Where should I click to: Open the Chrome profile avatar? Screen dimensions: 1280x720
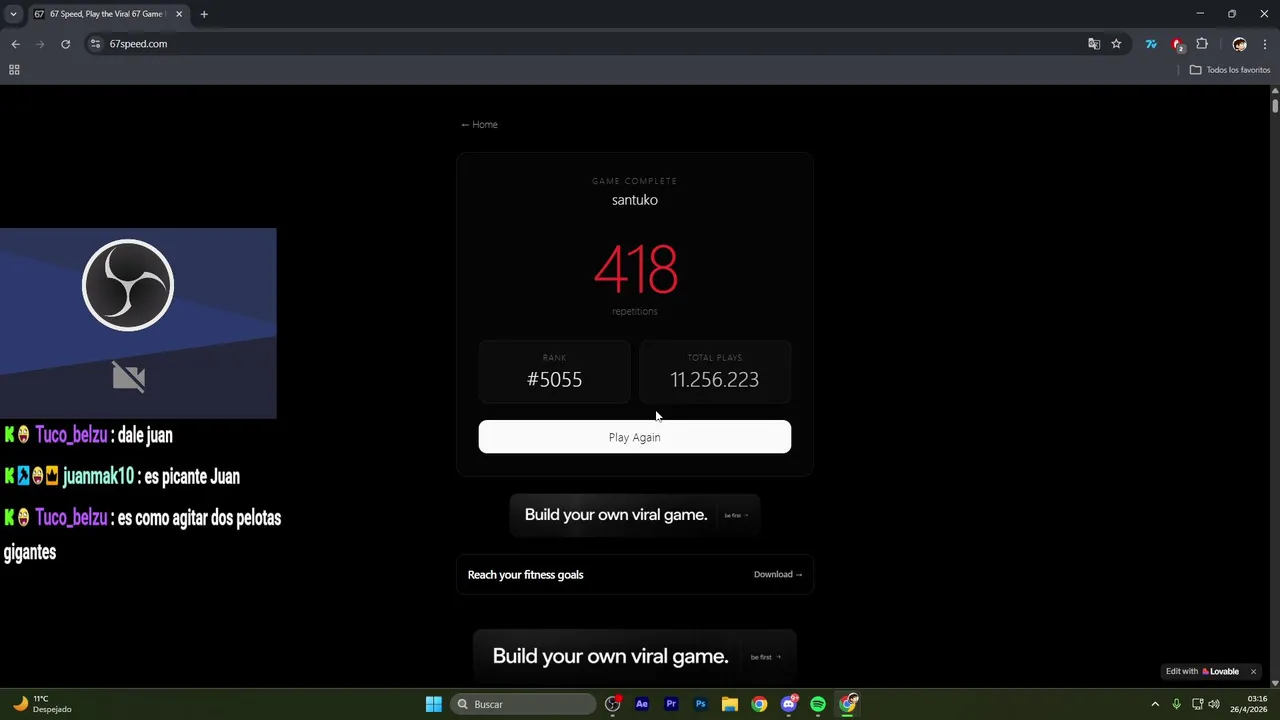pos(1240,44)
